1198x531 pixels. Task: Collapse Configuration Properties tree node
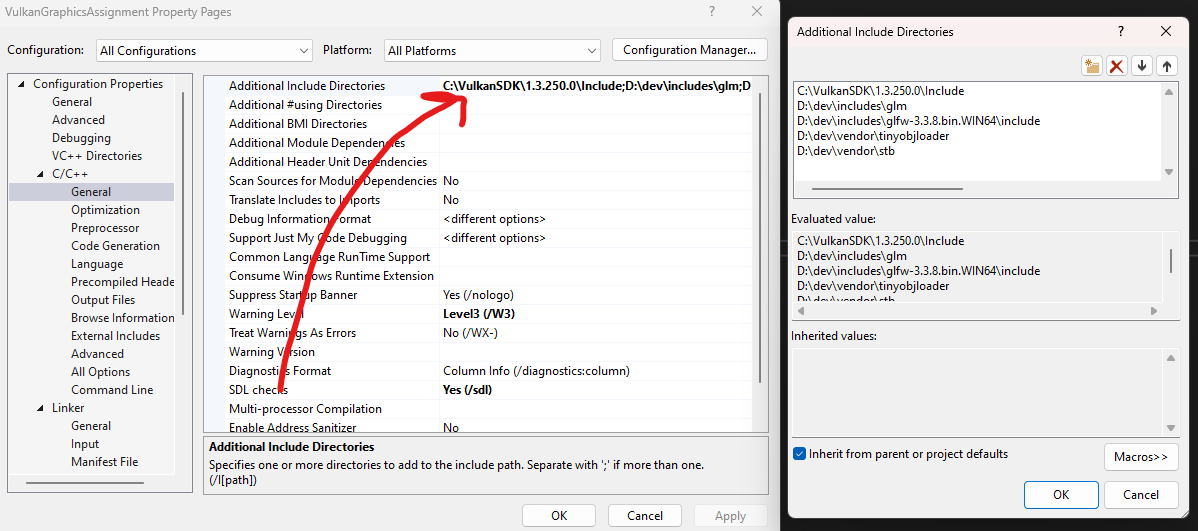pyautogui.click(x=21, y=84)
